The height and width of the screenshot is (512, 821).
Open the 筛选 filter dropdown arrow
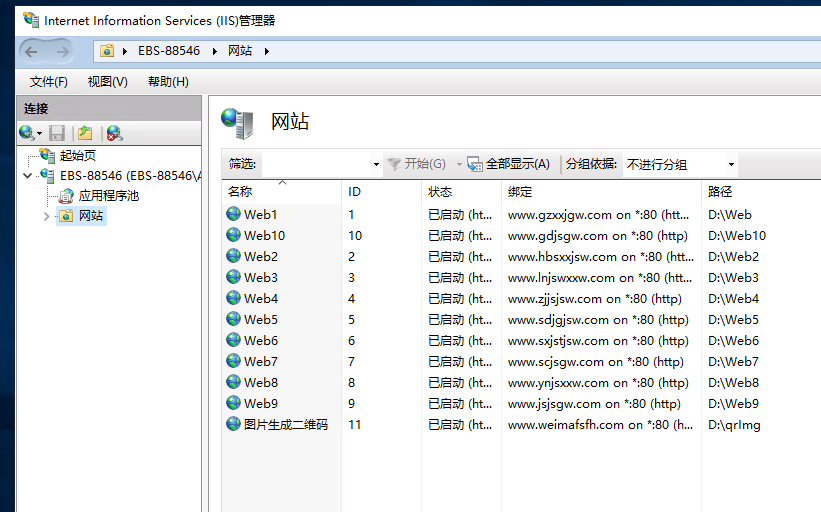pos(376,165)
